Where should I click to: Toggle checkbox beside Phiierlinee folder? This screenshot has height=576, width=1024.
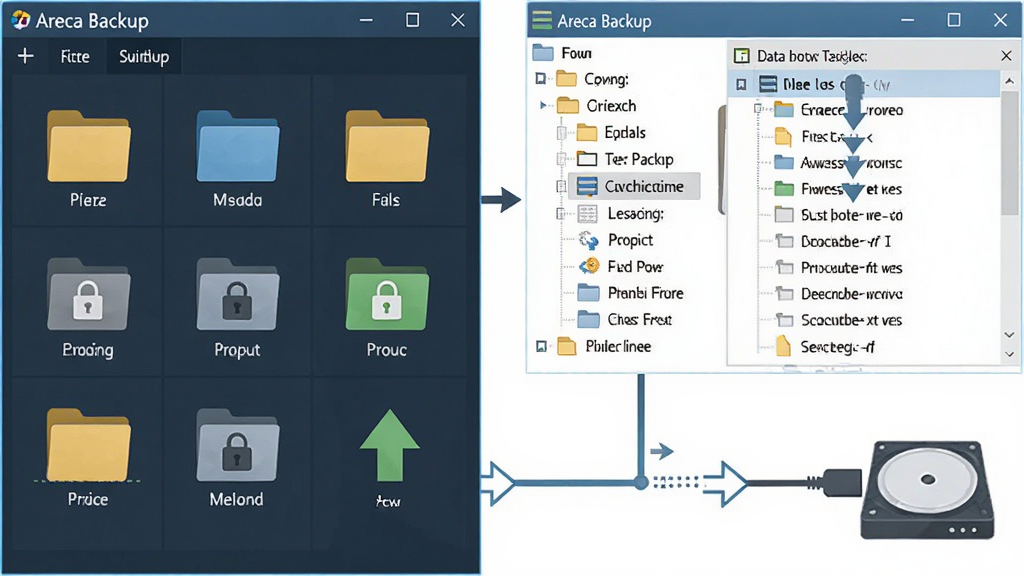pyautogui.click(x=541, y=347)
